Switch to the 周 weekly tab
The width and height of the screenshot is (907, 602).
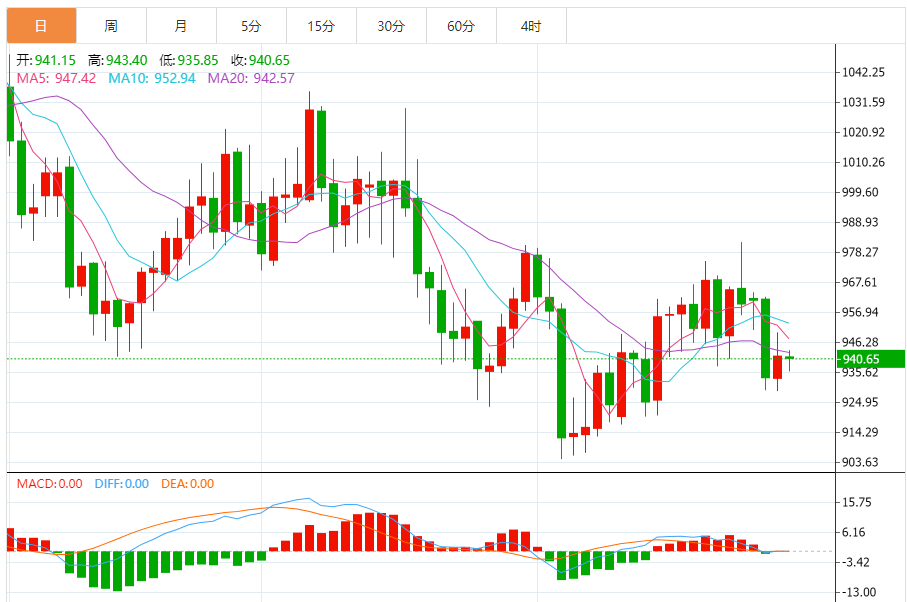111,25
